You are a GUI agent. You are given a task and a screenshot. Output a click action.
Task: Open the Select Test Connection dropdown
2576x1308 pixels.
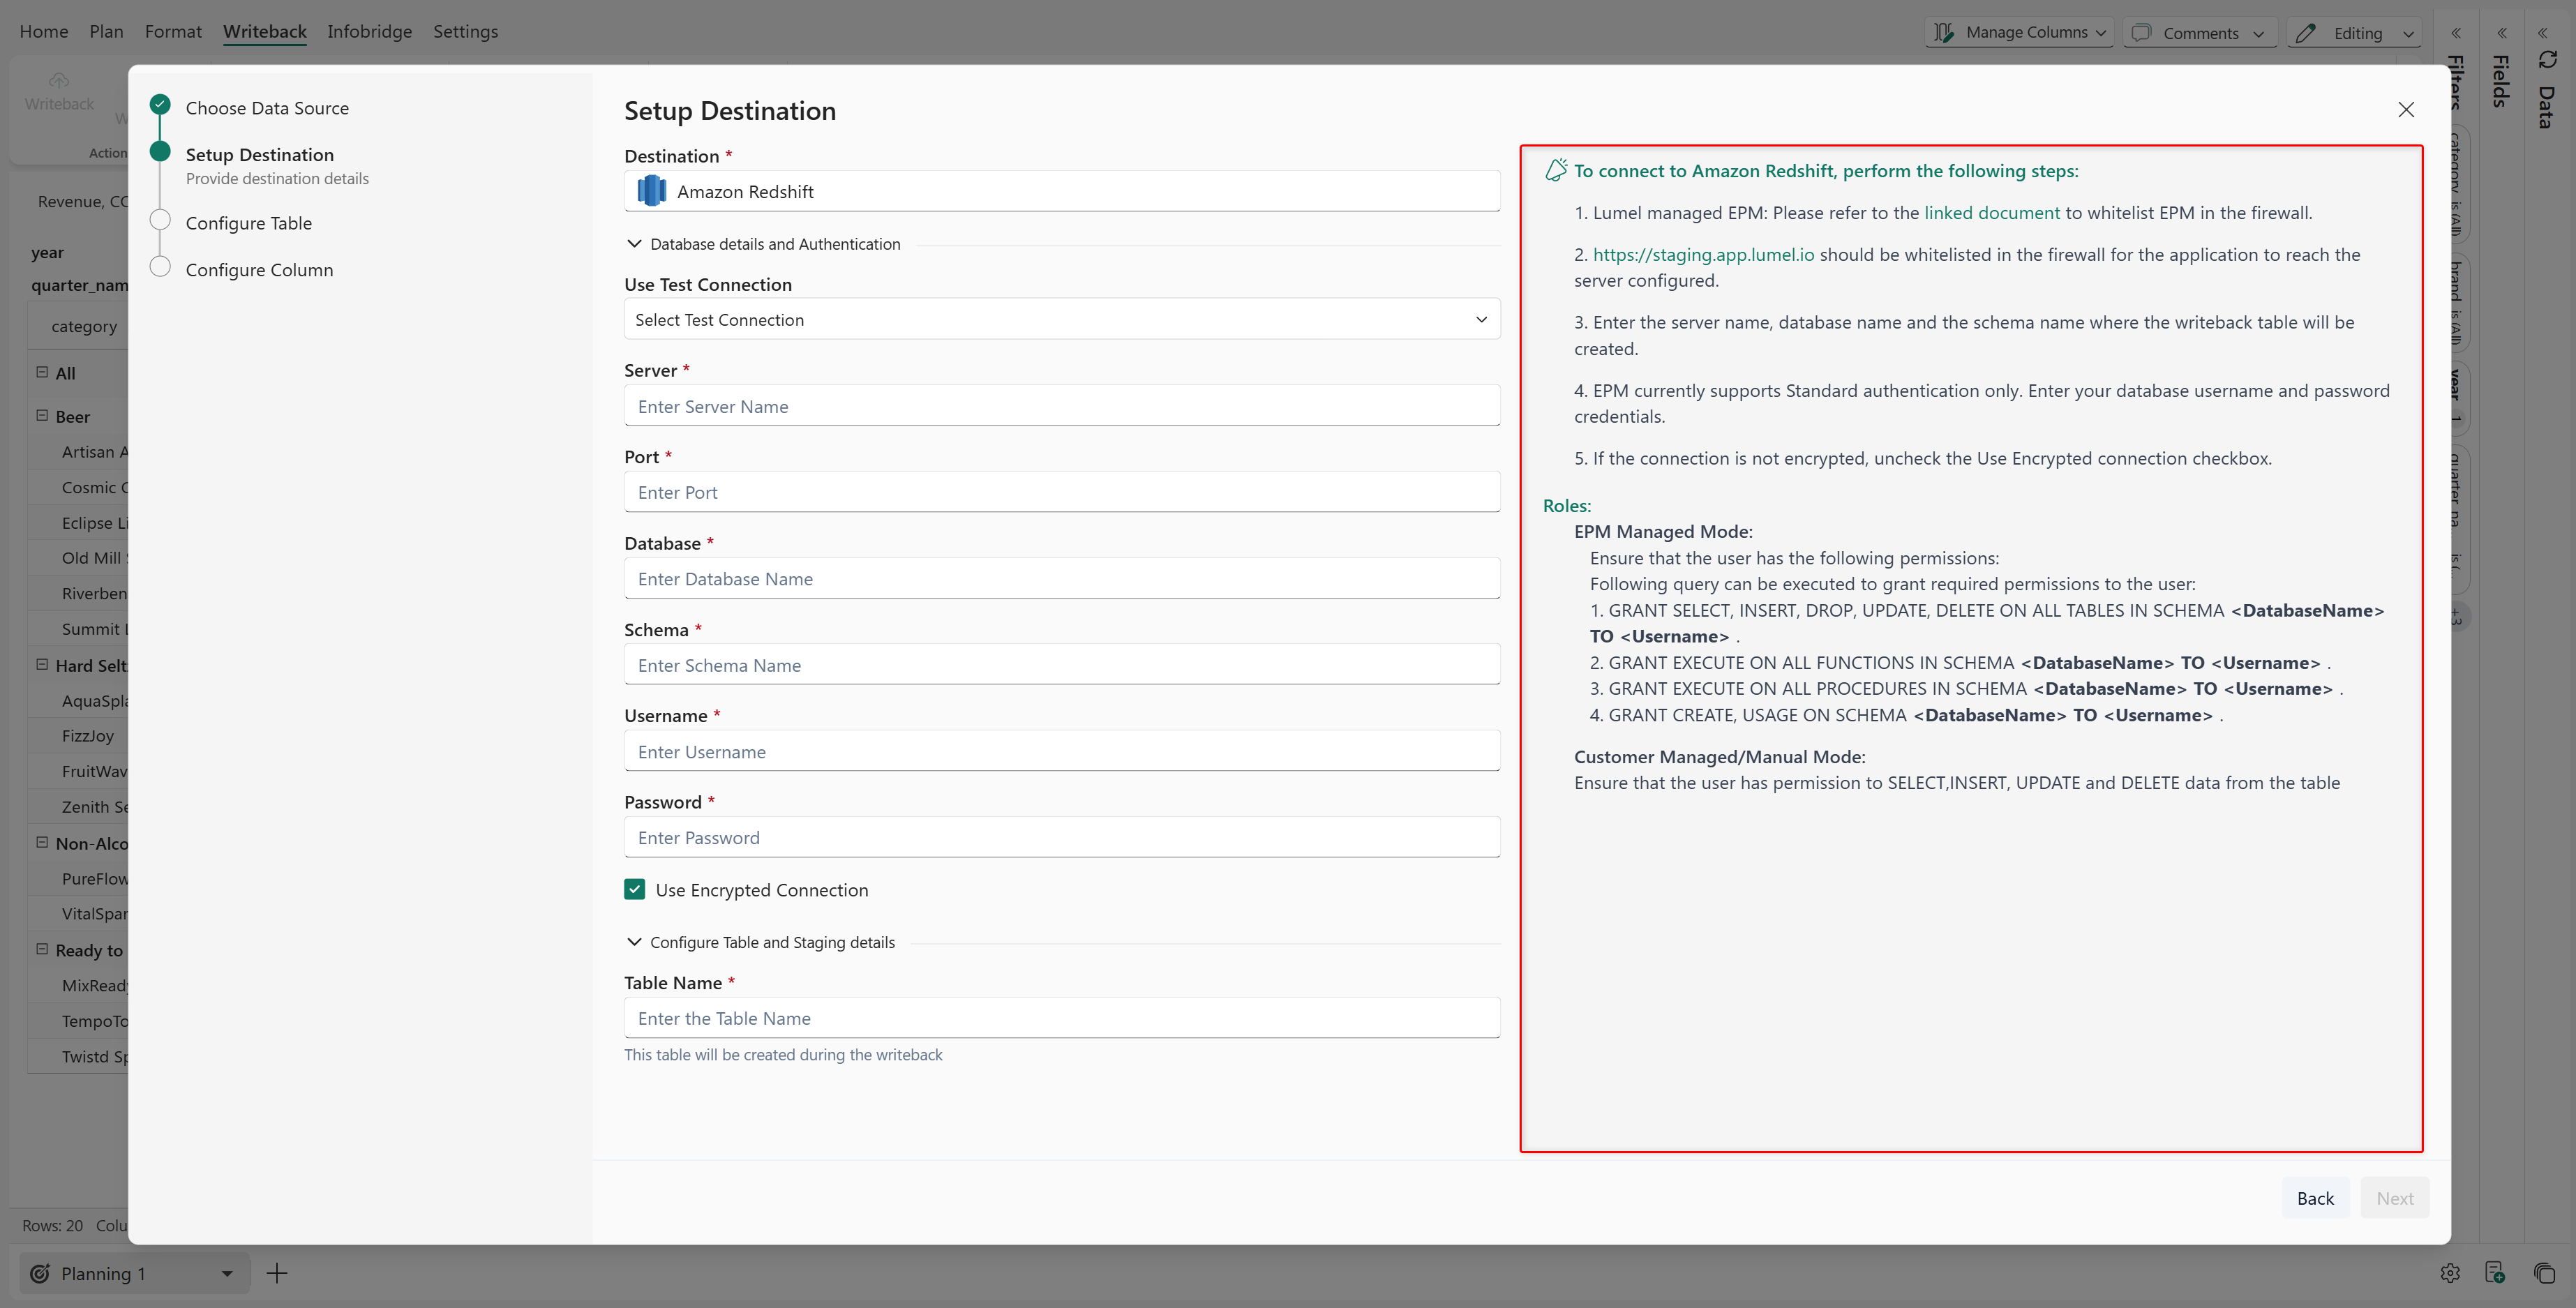coord(1061,320)
